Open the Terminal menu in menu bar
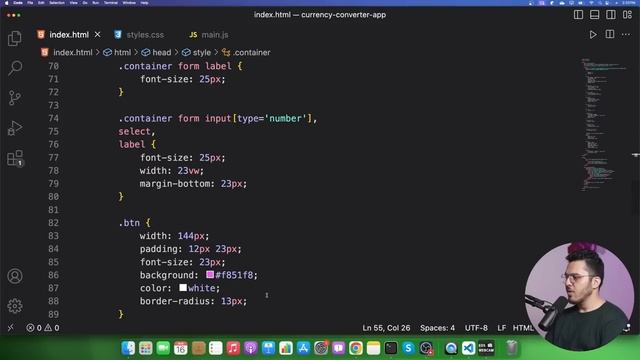 [111, 2]
